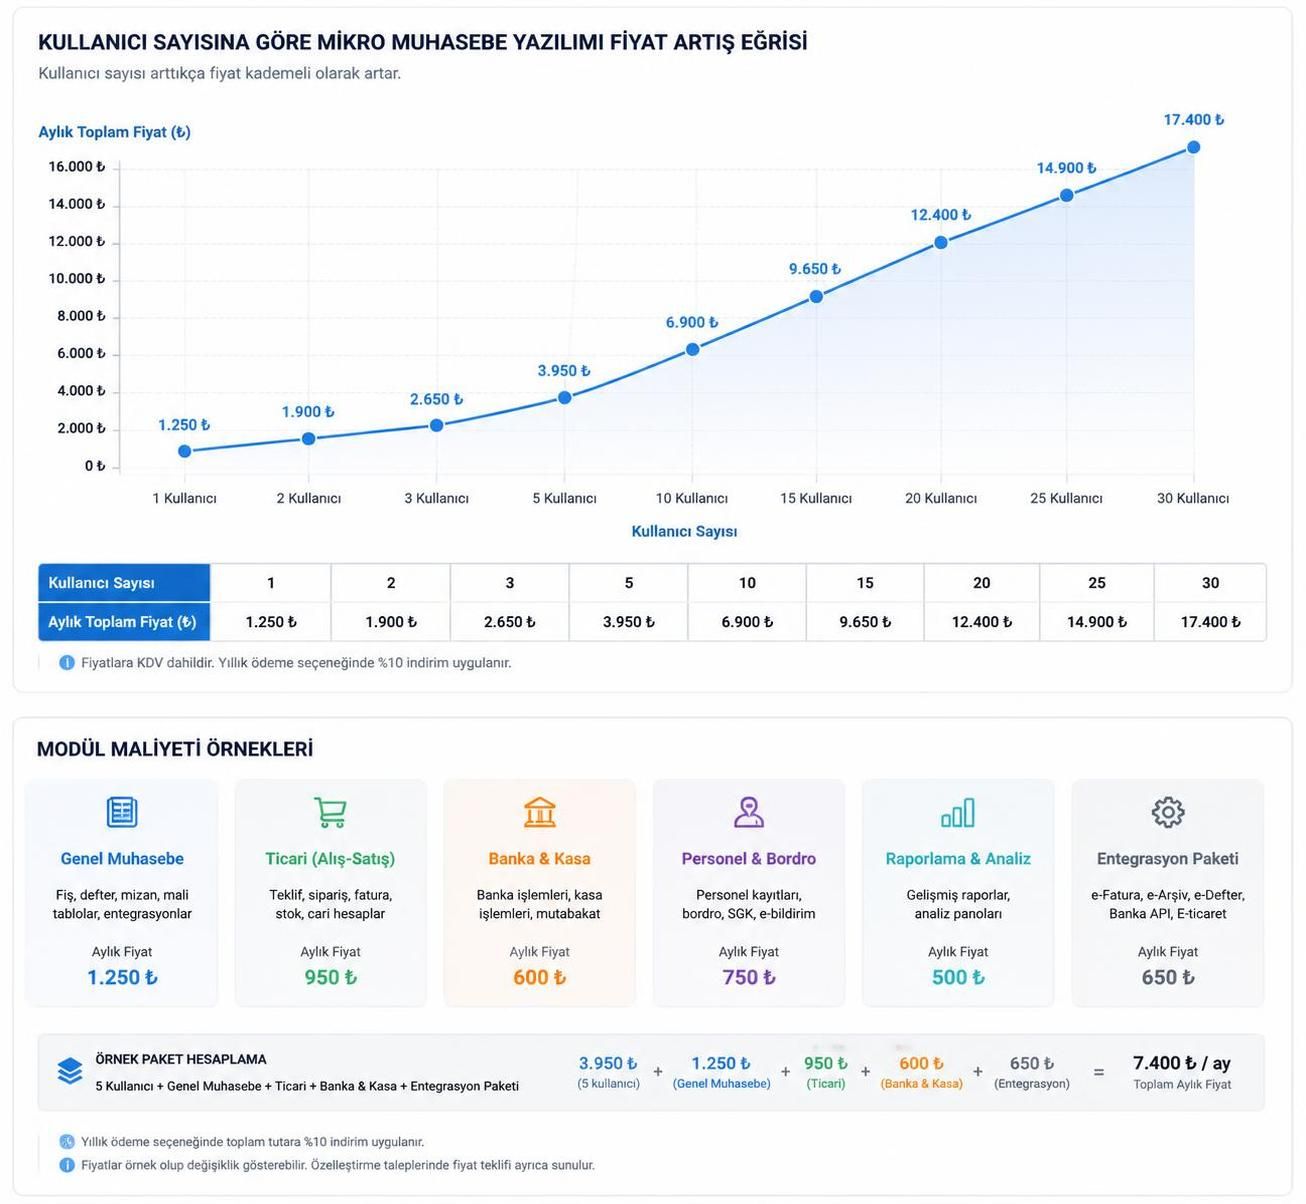Click the Kullanıcı Sayısı table header cell
This screenshot has height=1204, width=1306.
pos(124,583)
